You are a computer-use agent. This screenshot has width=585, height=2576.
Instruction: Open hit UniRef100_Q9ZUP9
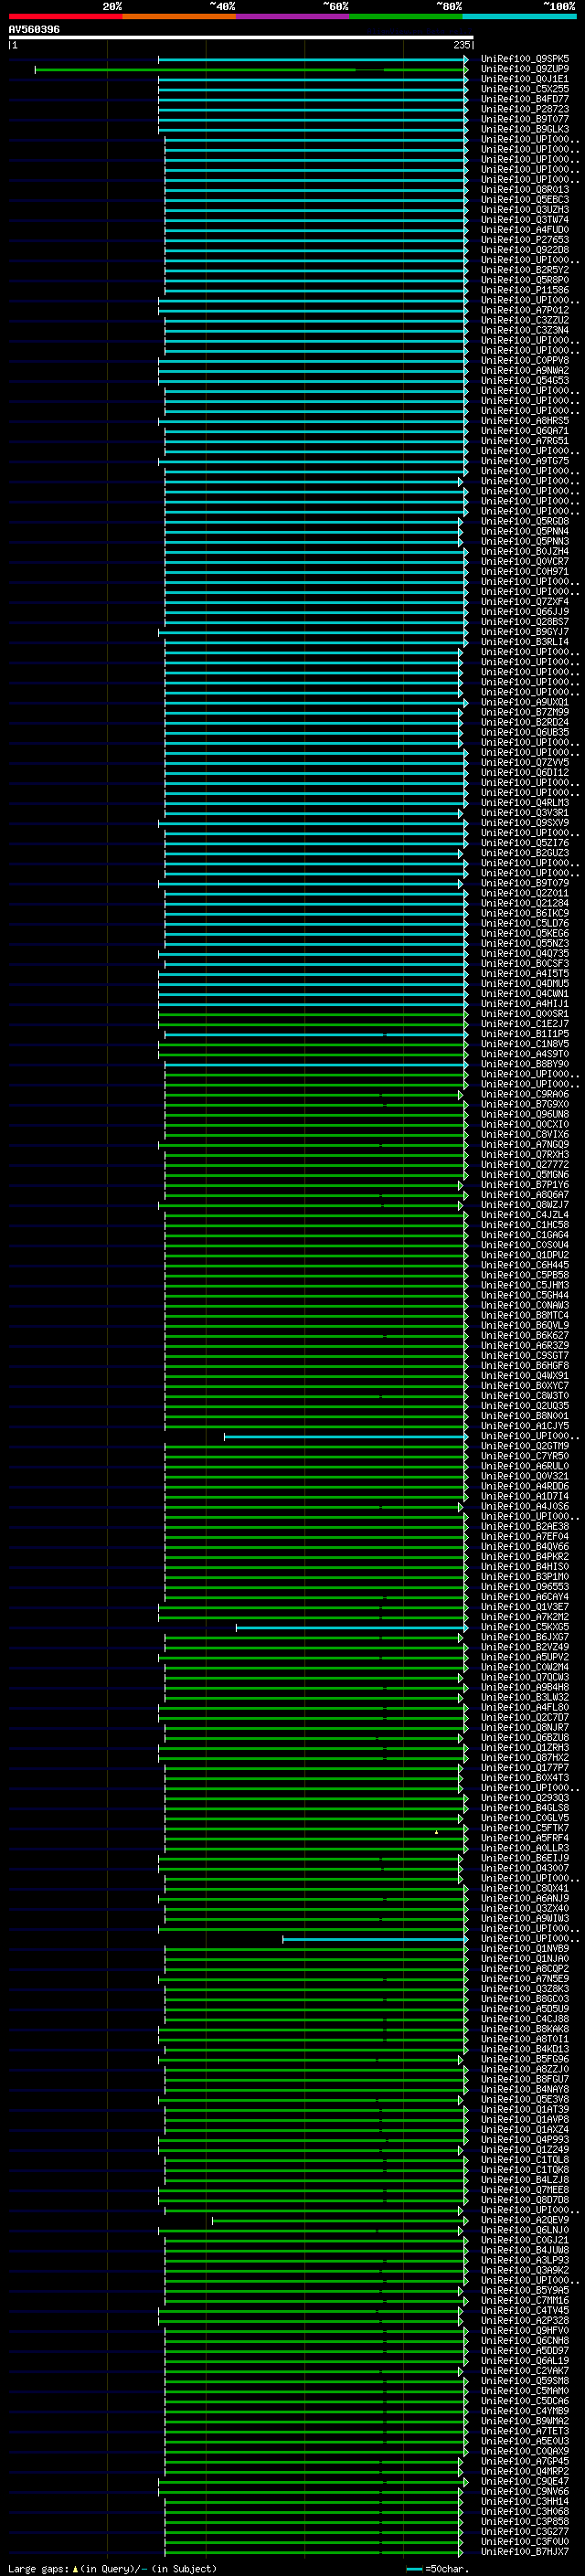525,69
